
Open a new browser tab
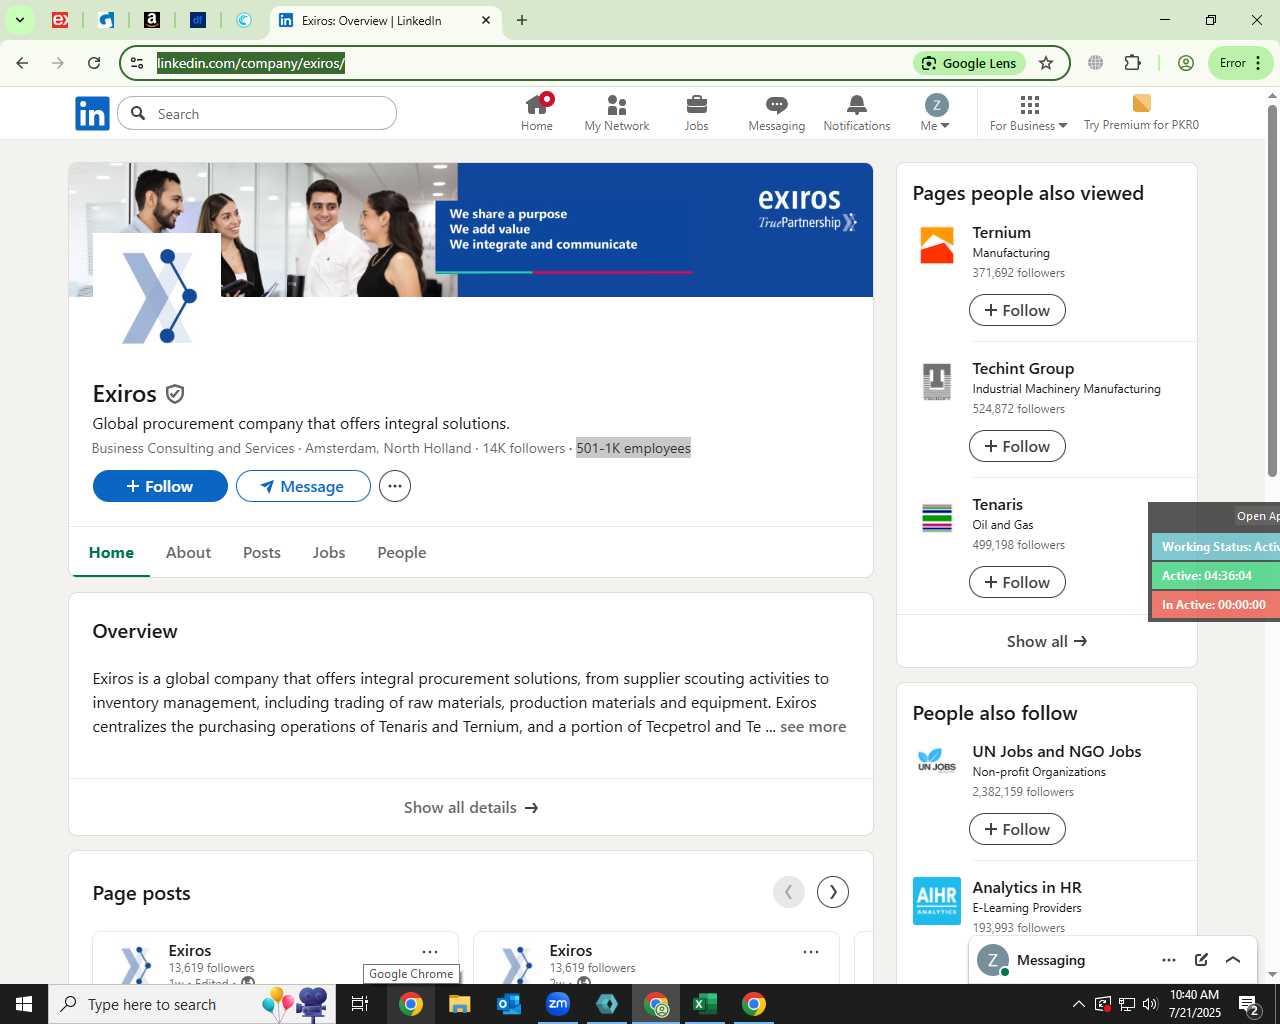(522, 20)
